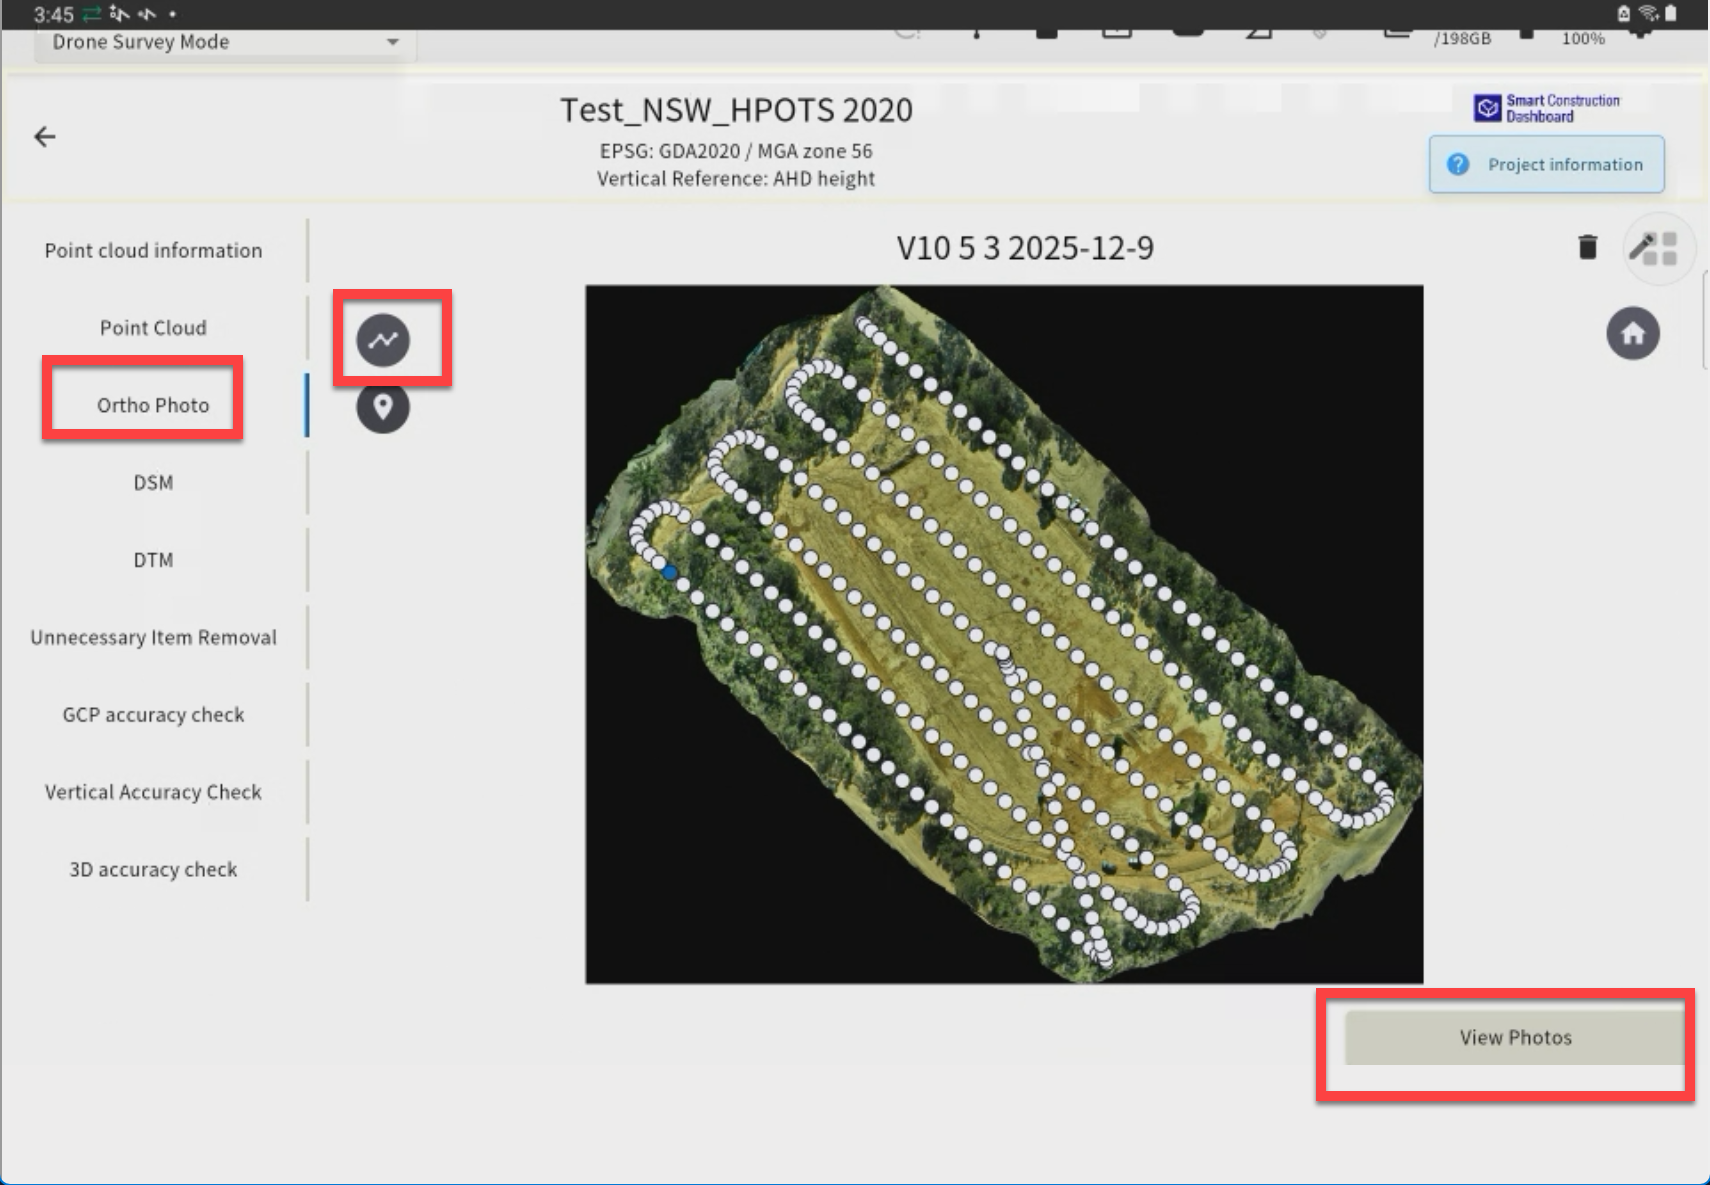Open the Smart Construction Dashboard logo link

[x=1546, y=108]
